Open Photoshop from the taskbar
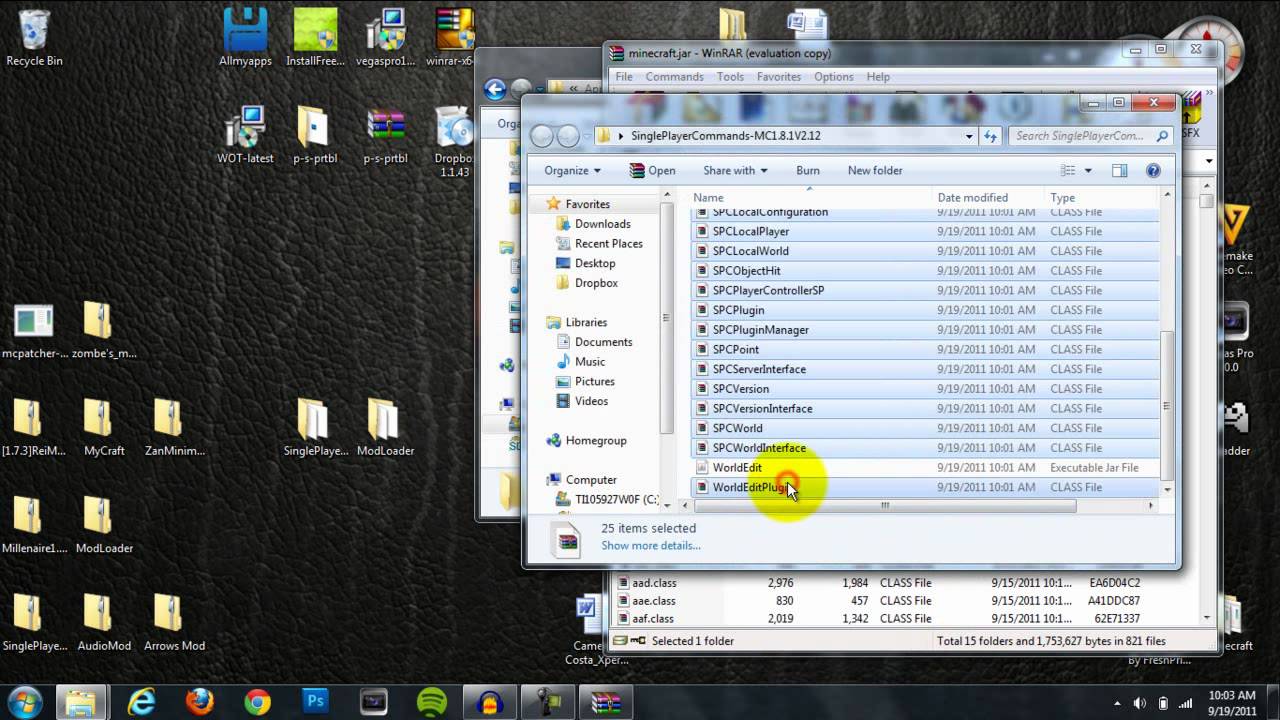This screenshot has height=720, width=1280. click(x=315, y=702)
